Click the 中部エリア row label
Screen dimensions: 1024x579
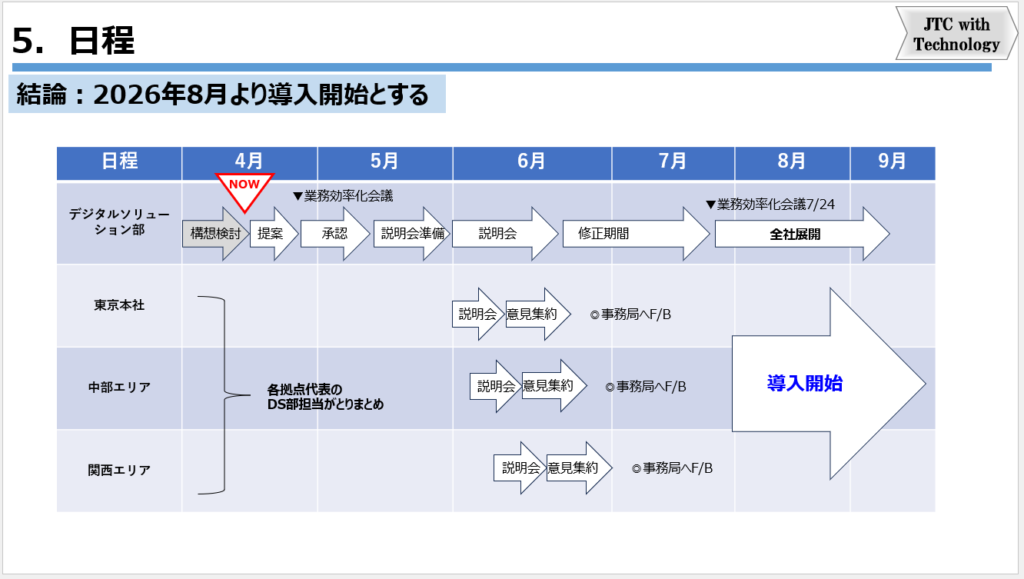pyautogui.click(x=119, y=387)
